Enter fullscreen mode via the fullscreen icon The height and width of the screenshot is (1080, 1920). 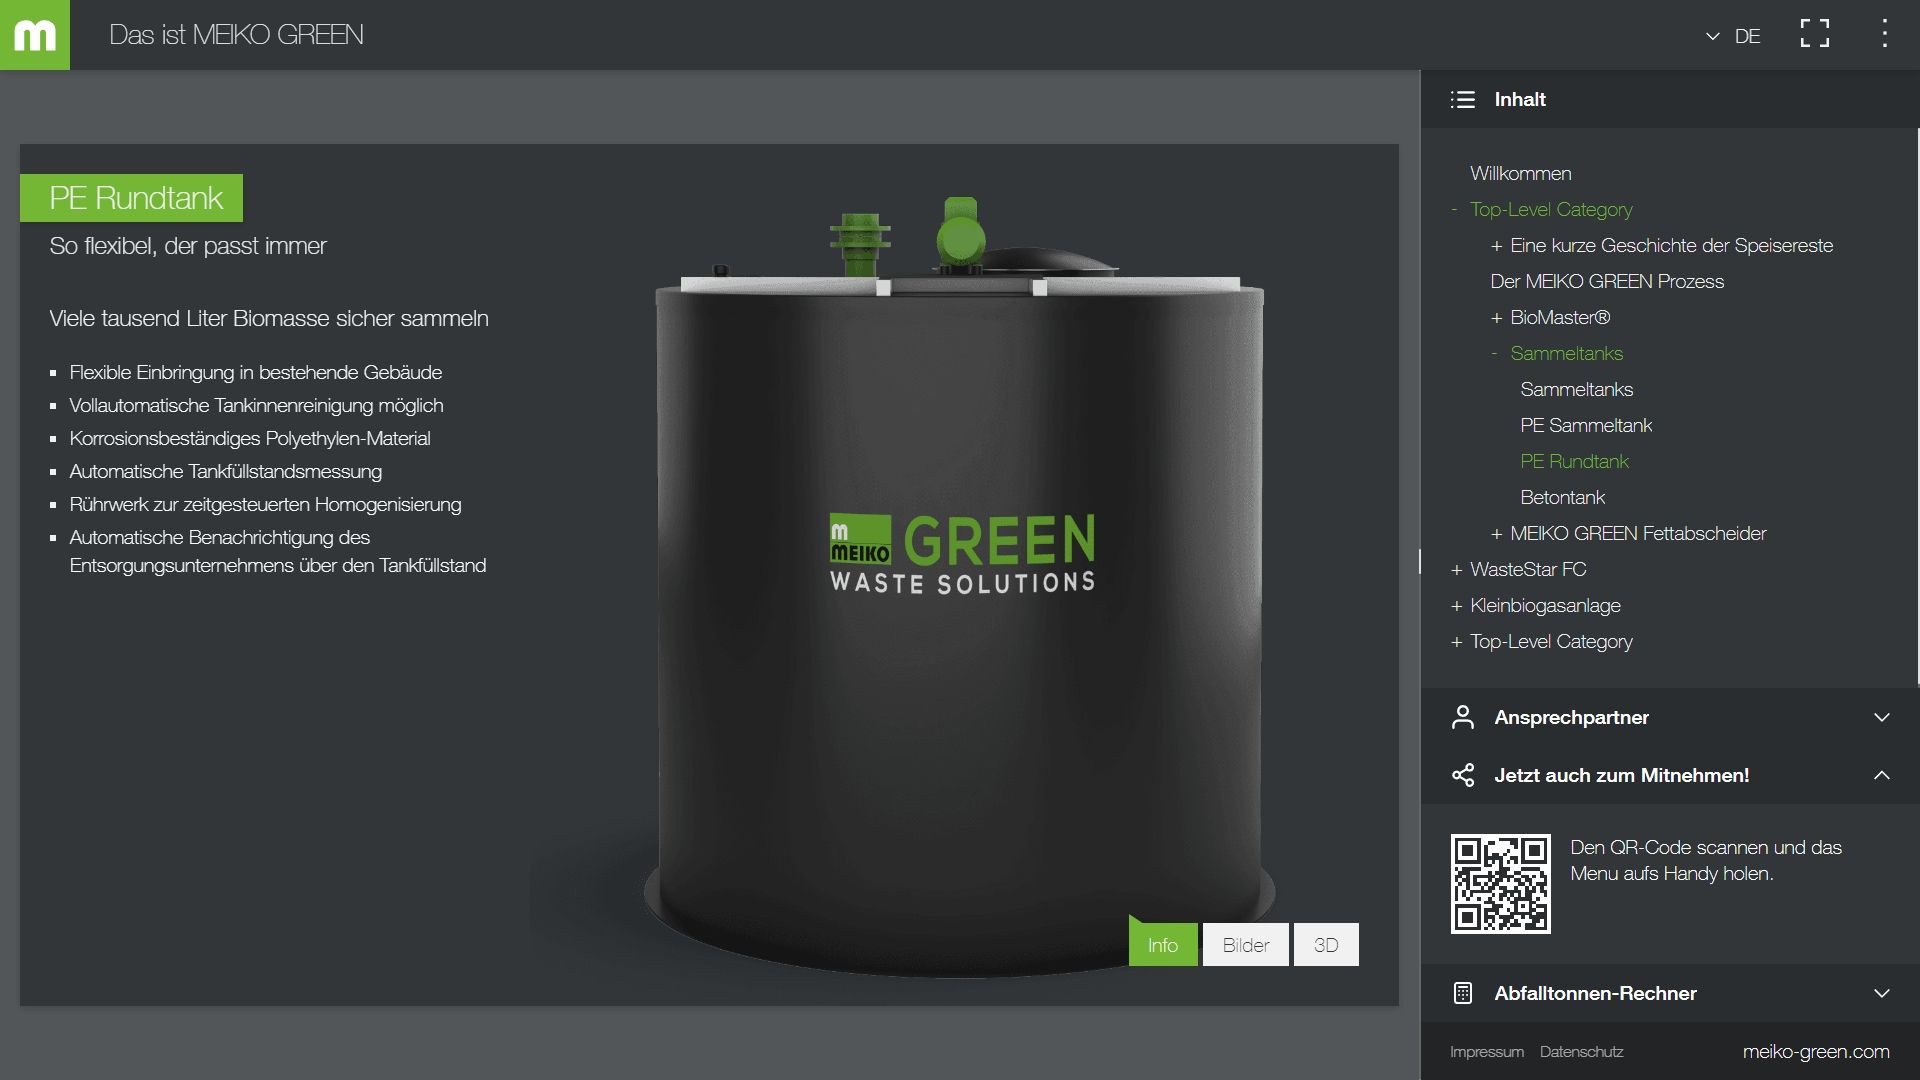[1814, 35]
